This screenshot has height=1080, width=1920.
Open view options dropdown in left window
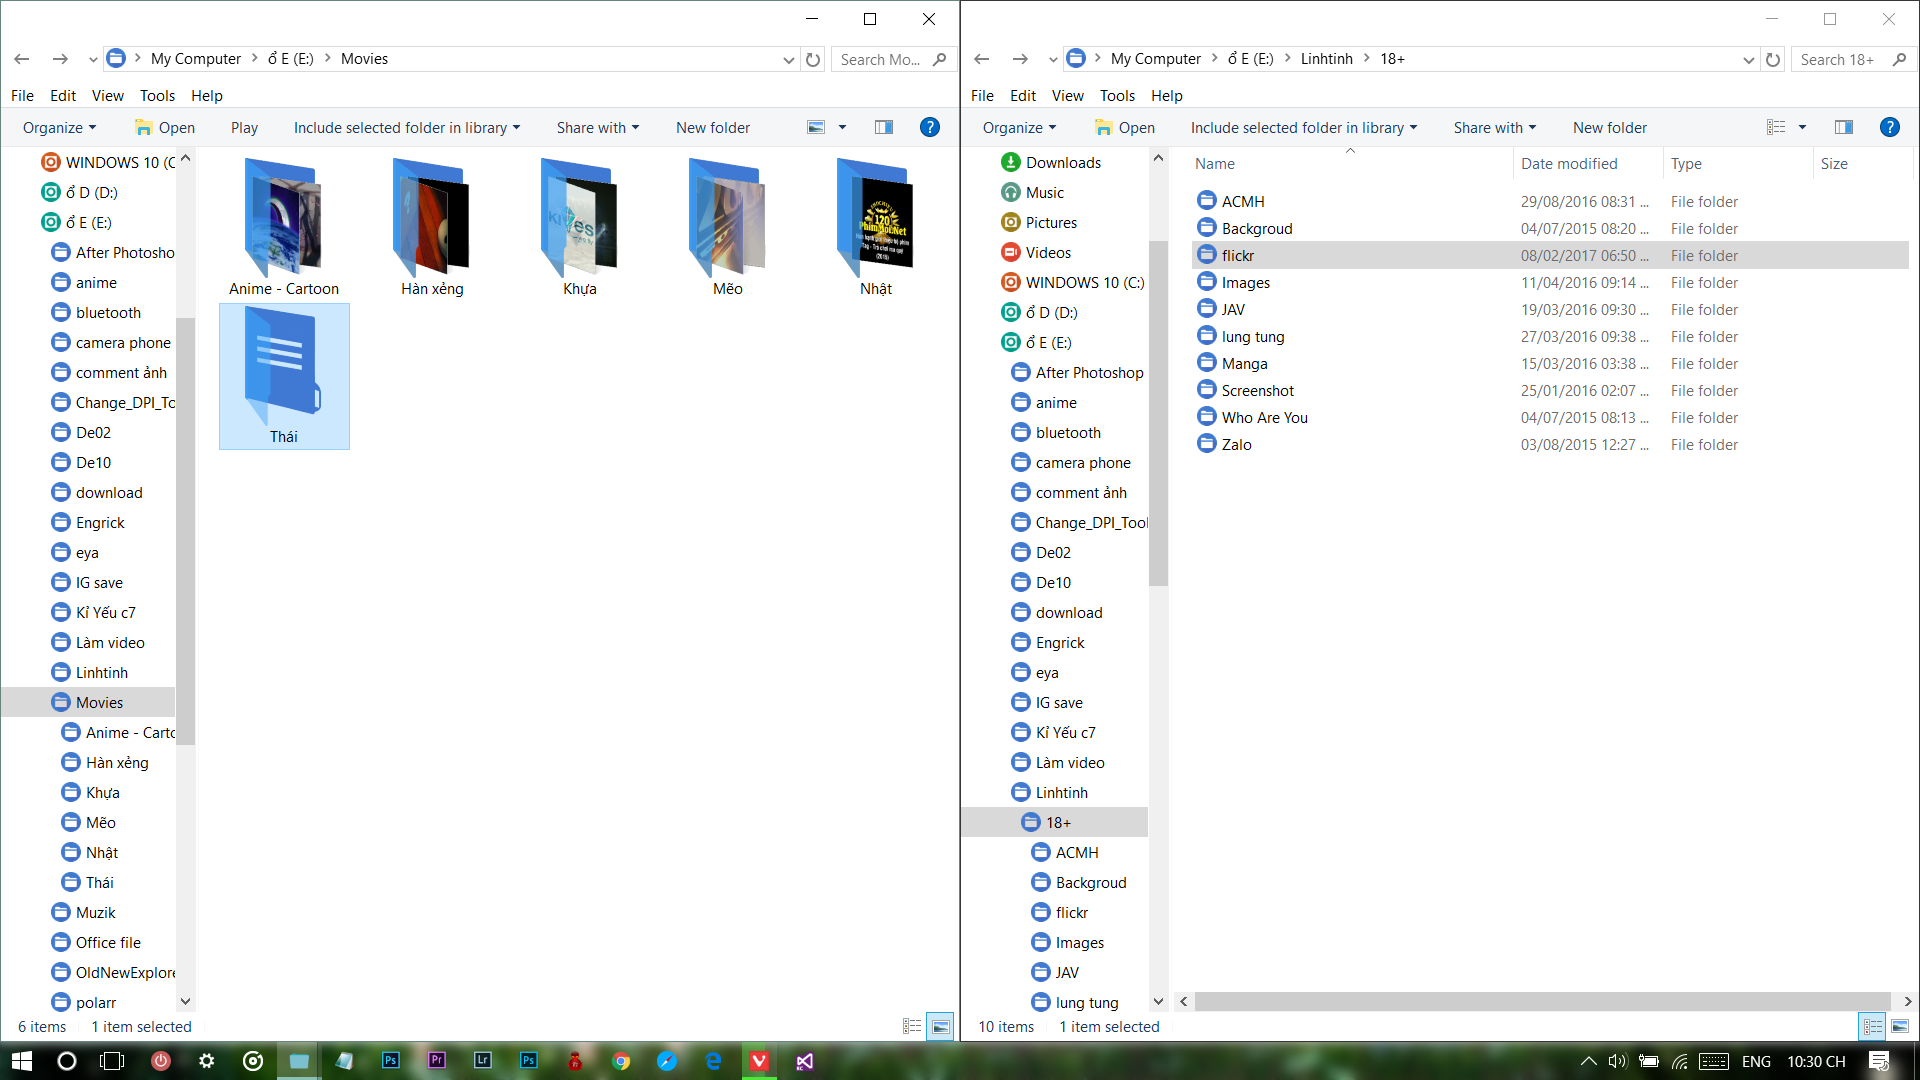tap(842, 127)
